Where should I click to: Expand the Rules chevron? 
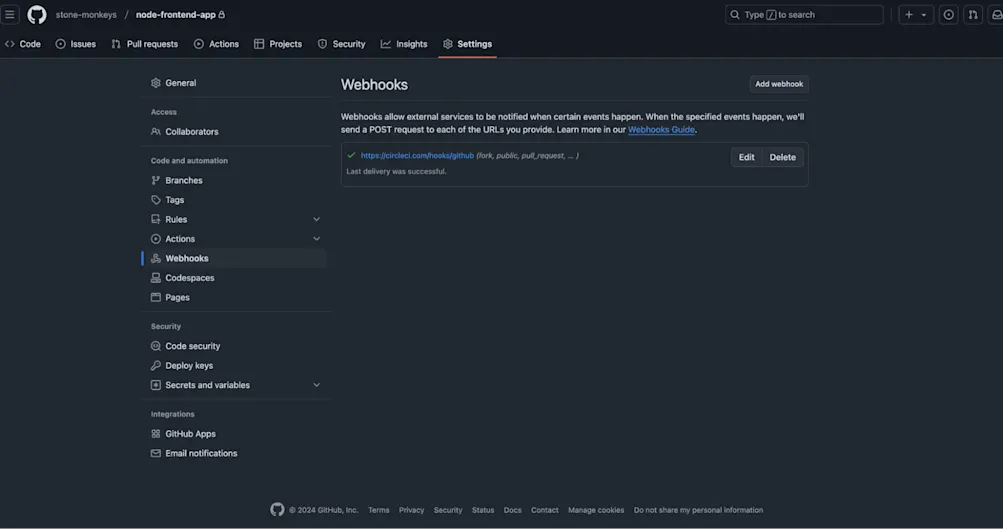pos(316,219)
